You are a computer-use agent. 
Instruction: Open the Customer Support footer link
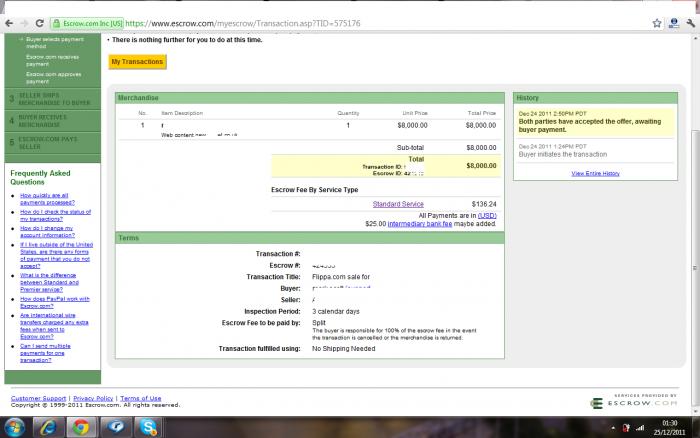pyautogui.click(x=38, y=398)
